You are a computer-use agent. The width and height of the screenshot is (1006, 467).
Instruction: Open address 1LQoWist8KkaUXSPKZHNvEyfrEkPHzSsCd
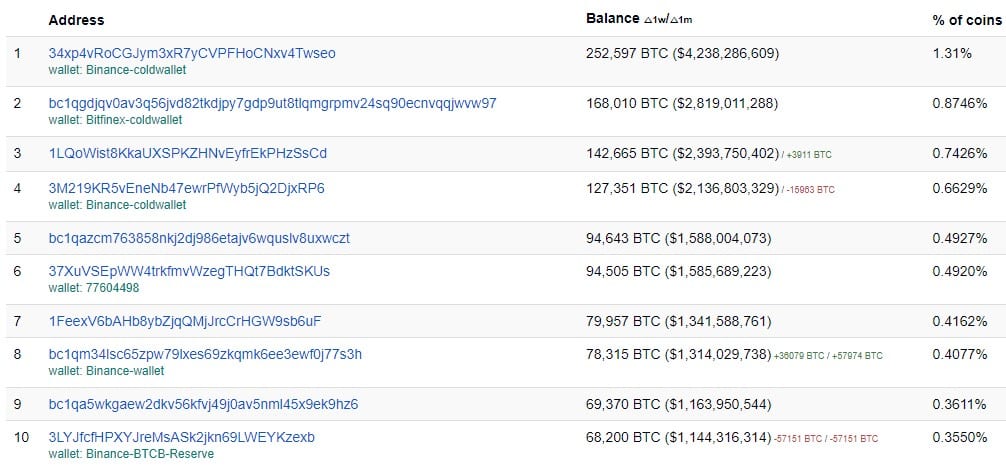(188, 153)
